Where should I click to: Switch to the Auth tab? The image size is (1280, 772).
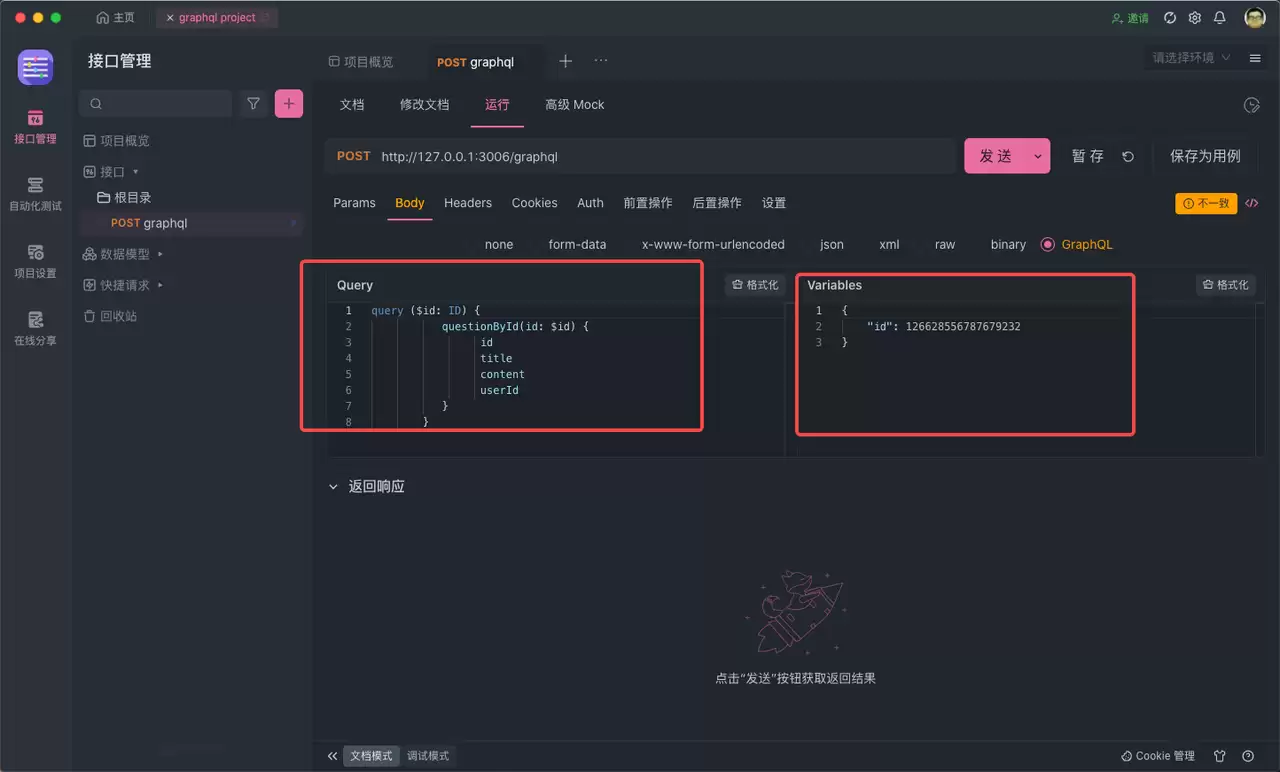click(x=590, y=203)
